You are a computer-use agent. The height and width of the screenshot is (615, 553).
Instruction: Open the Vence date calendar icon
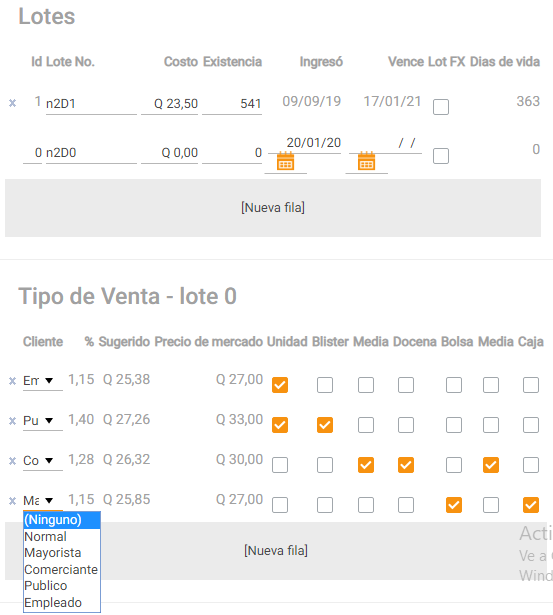tap(366, 161)
